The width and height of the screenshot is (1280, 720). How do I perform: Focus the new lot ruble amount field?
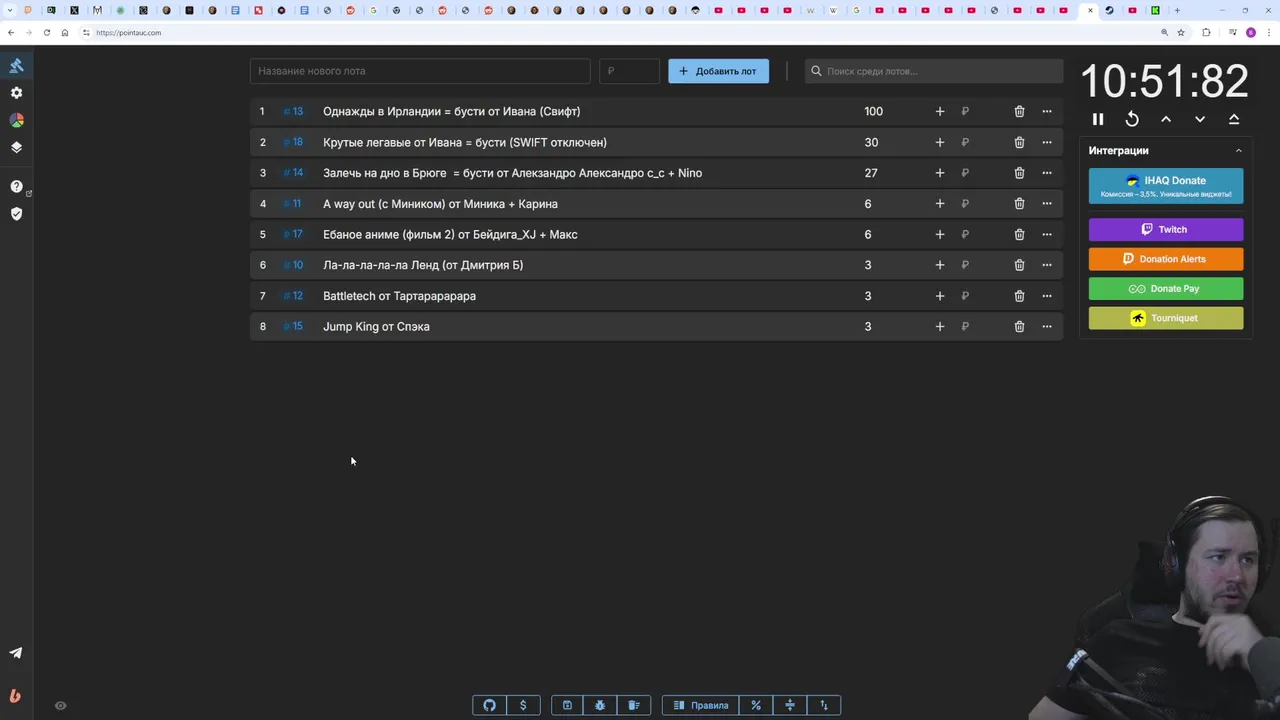pos(629,71)
